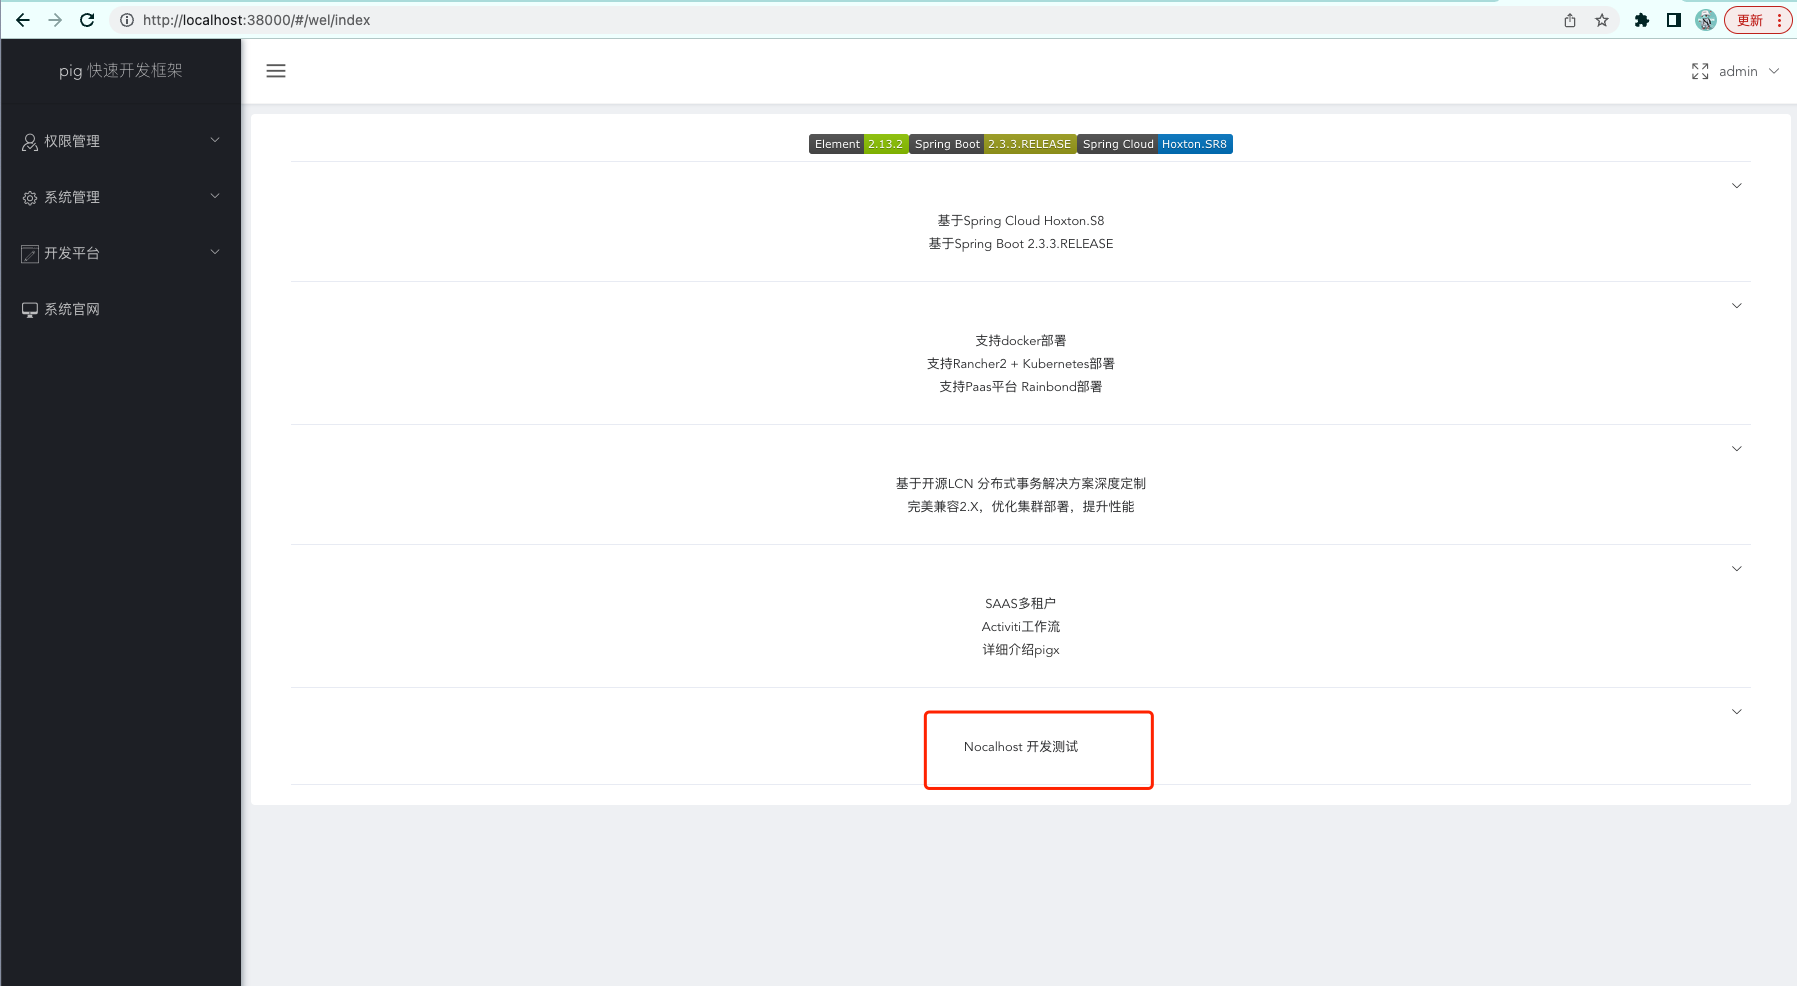Image resolution: width=1797 pixels, height=986 pixels.
Task: Click the Spring Boot 2.3.3.RELEASE badge
Action: tap(992, 144)
